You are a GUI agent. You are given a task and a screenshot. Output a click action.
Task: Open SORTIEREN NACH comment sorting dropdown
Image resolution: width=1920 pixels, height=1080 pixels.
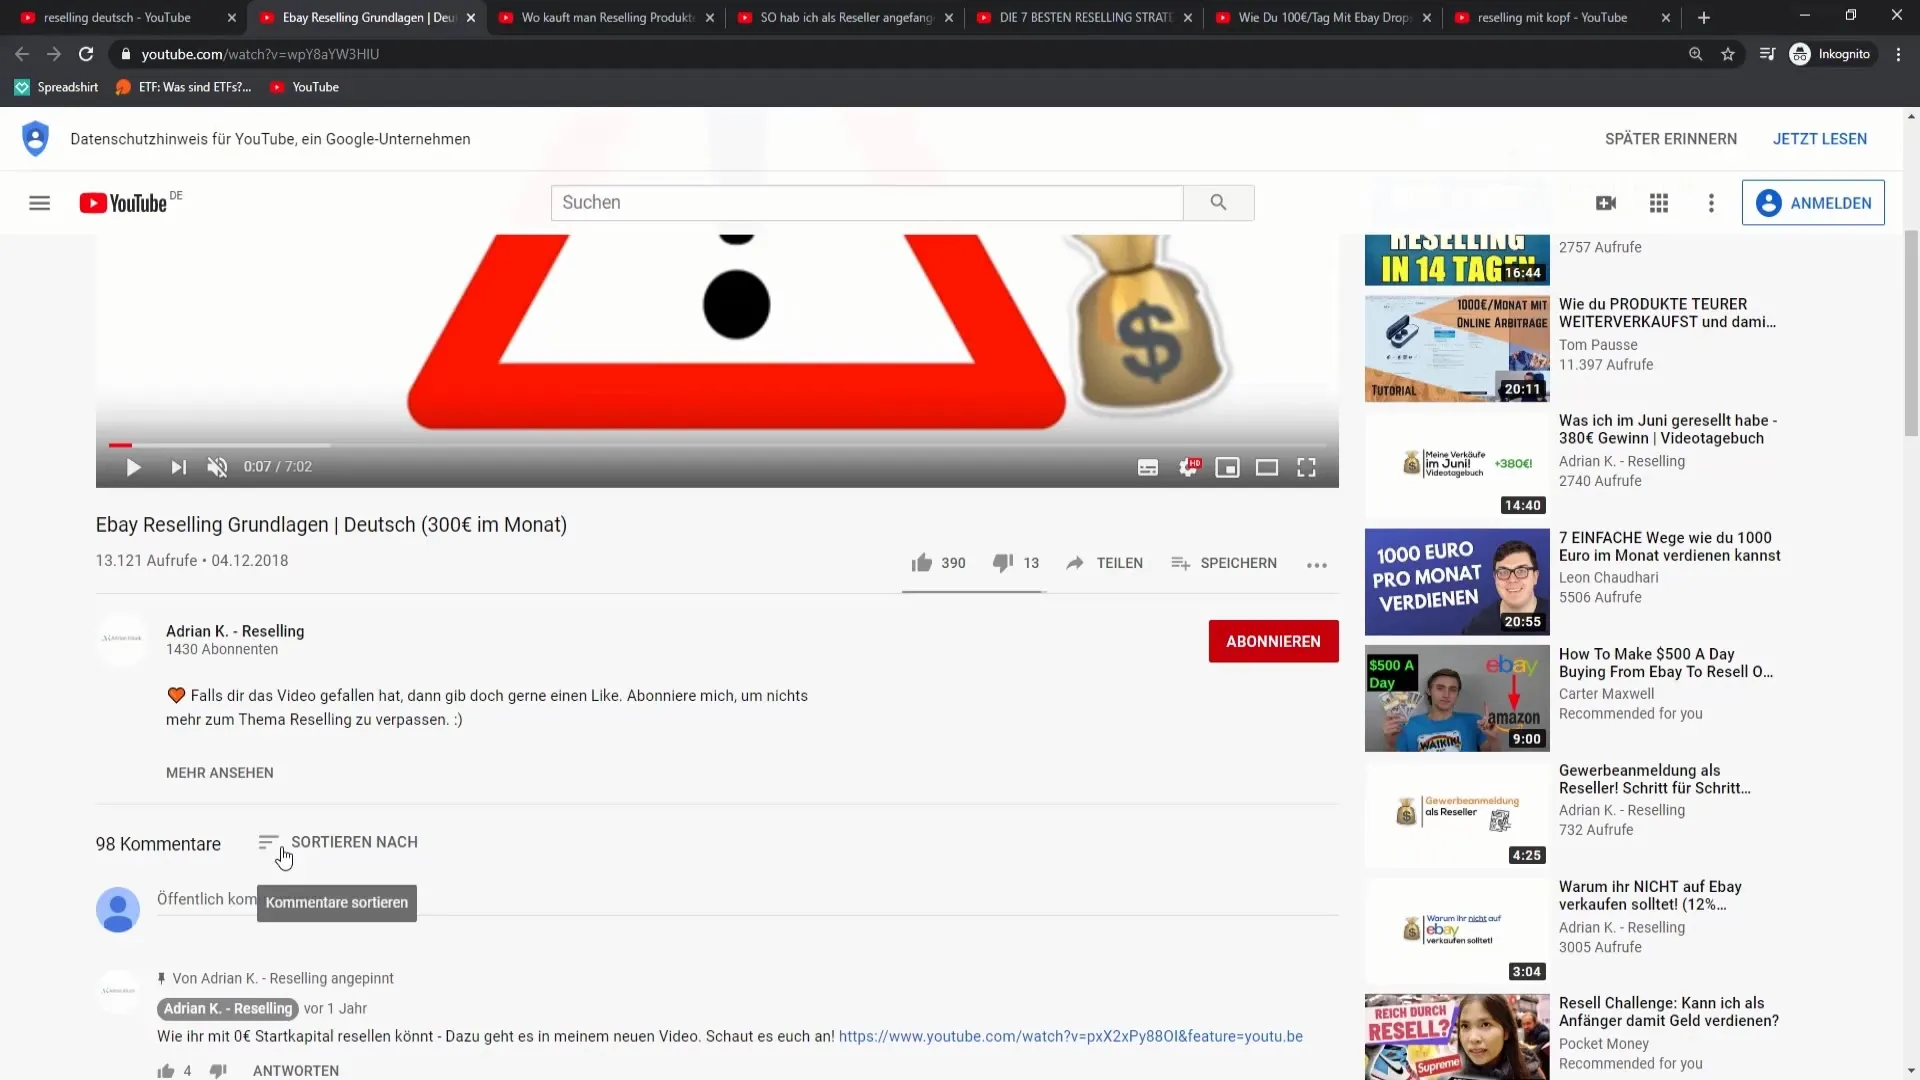[338, 842]
